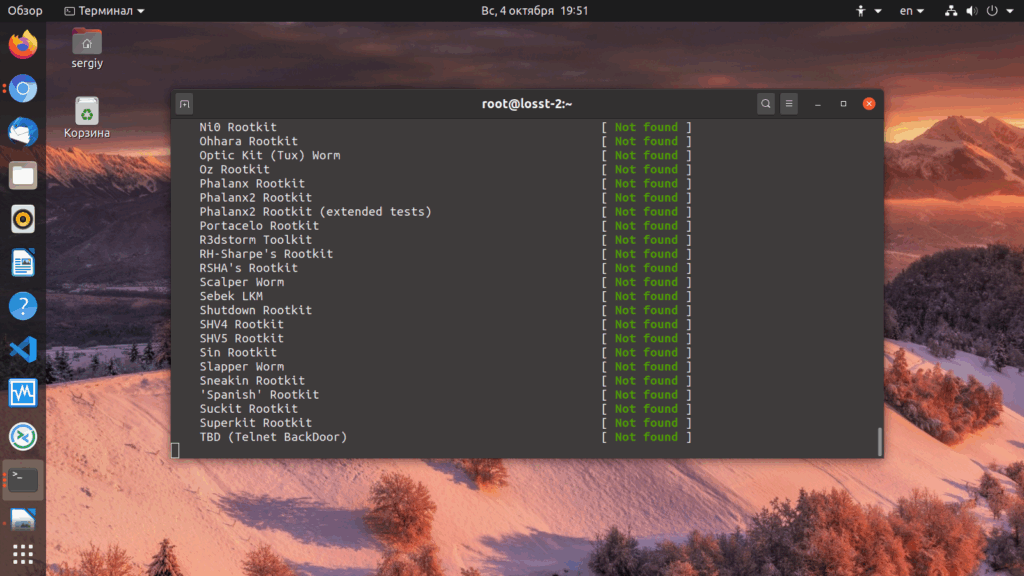Click Not found status beside Sebek LKM

click(x=646, y=296)
